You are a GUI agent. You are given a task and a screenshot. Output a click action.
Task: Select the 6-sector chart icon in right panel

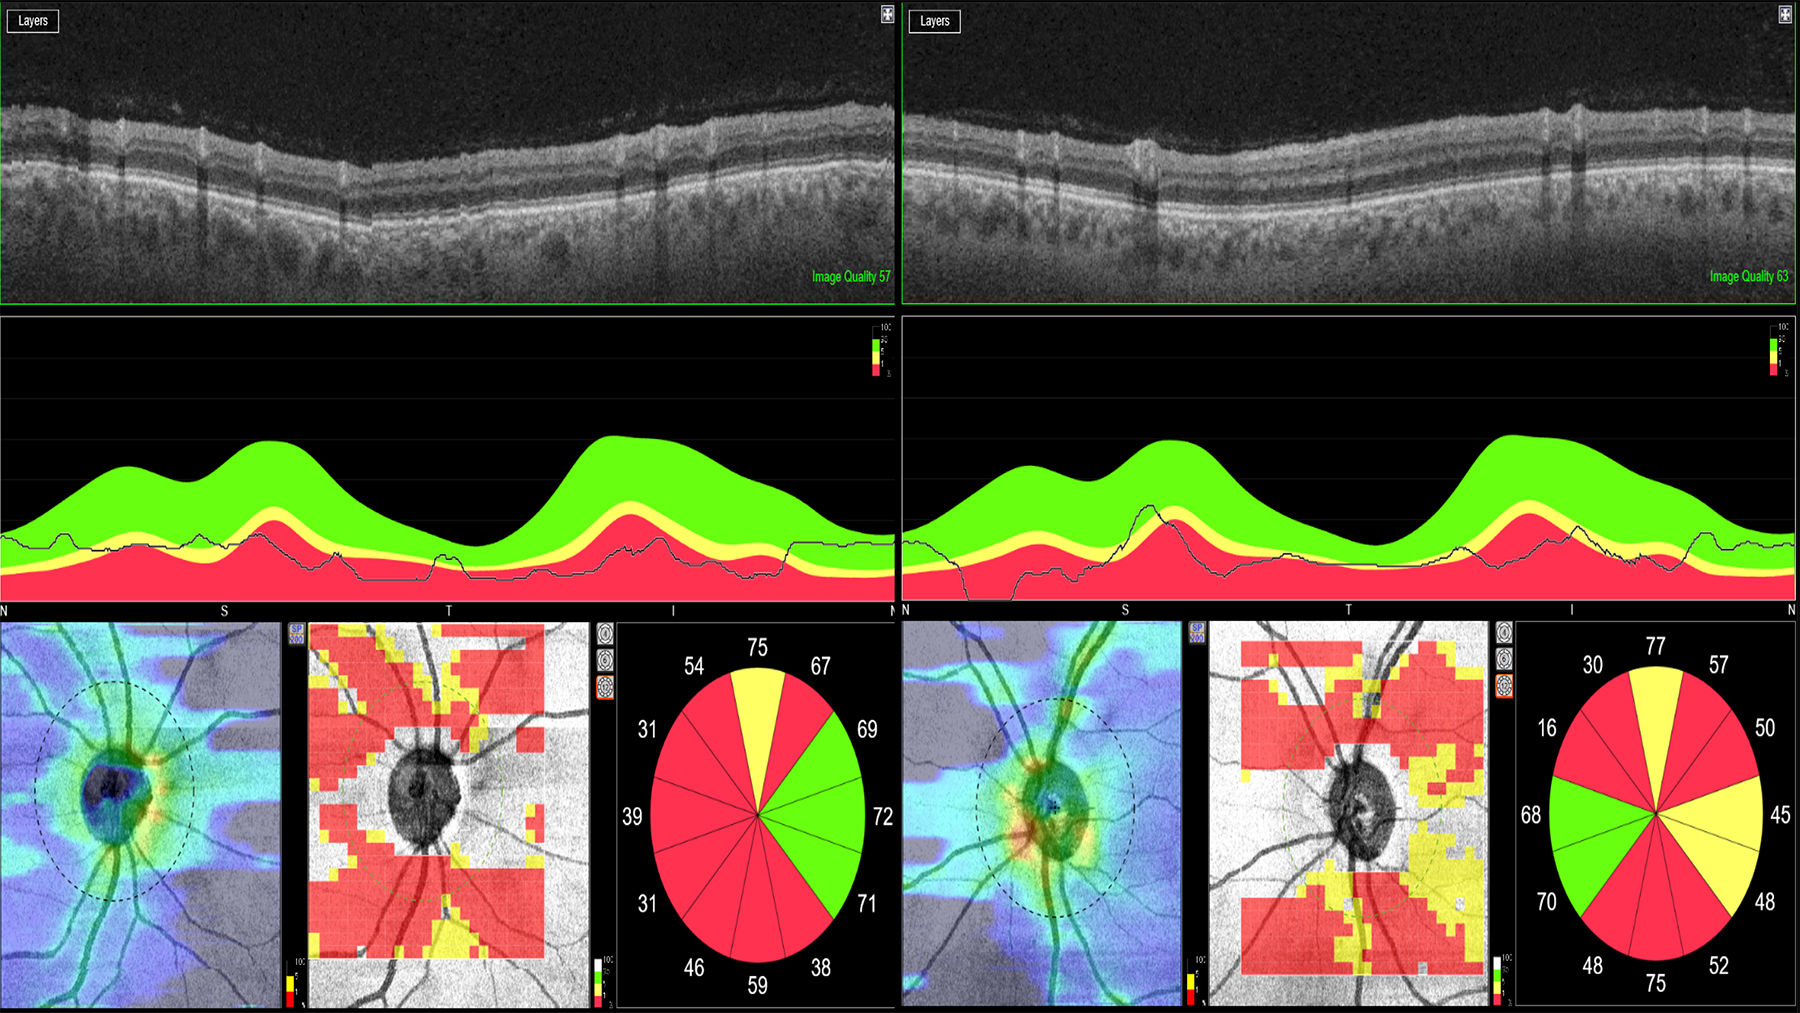(1504, 660)
